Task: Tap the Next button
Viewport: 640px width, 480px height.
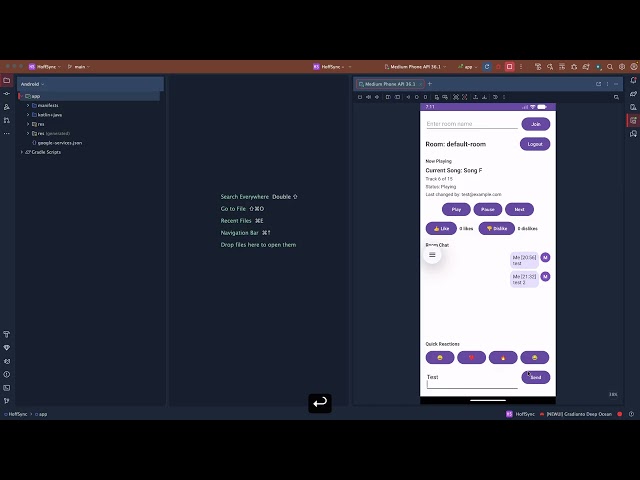Action: point(519,209)
